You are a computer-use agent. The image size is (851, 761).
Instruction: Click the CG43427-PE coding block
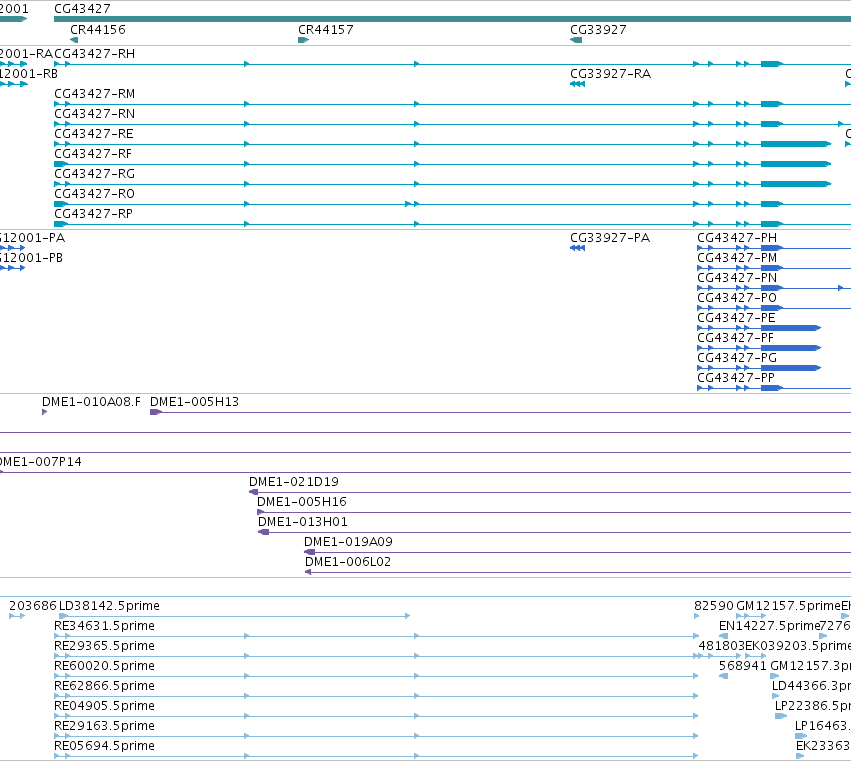(791, 328)
